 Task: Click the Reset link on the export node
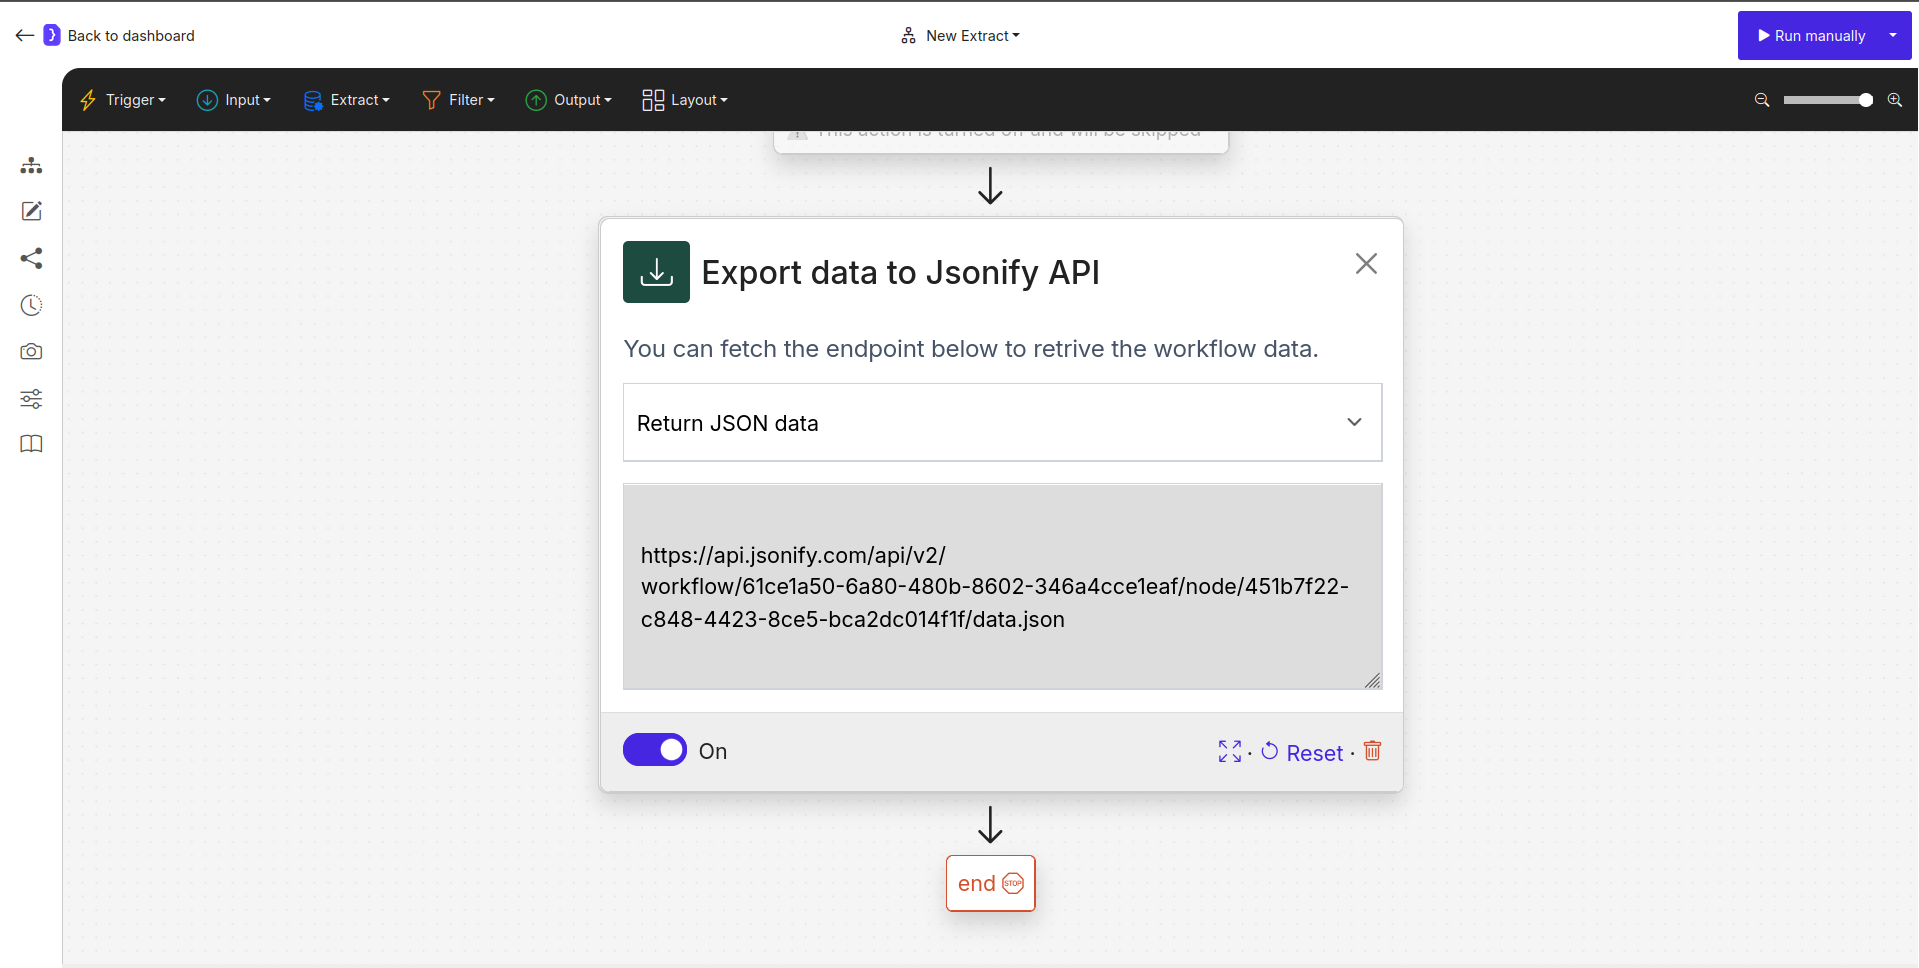[x=1314, y=752]
